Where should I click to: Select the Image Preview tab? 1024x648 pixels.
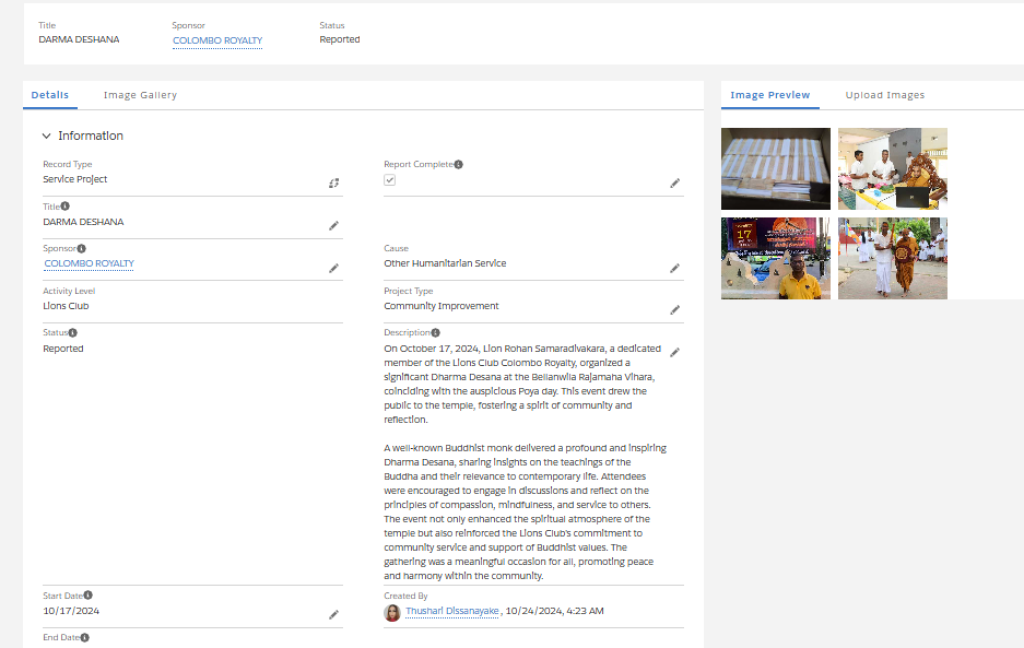[770, 95]
